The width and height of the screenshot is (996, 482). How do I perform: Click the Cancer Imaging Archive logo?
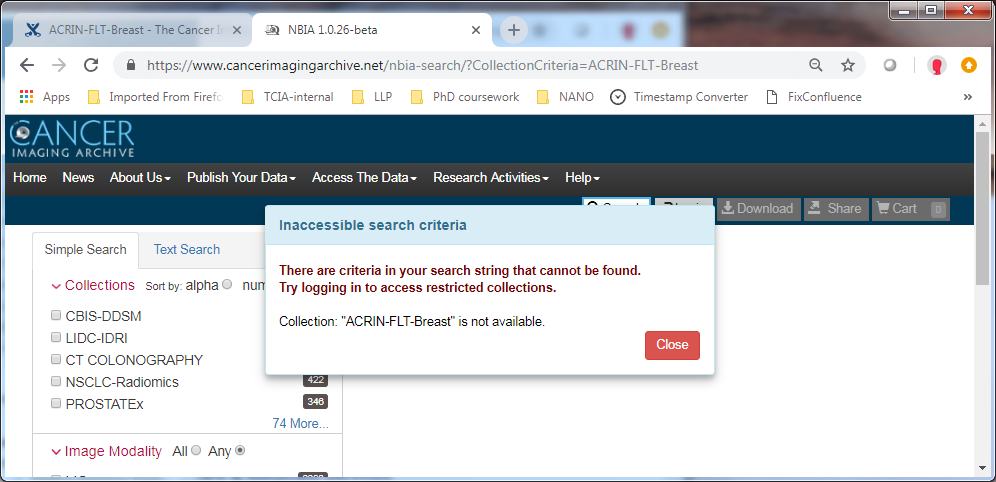[x=72, y=138]
